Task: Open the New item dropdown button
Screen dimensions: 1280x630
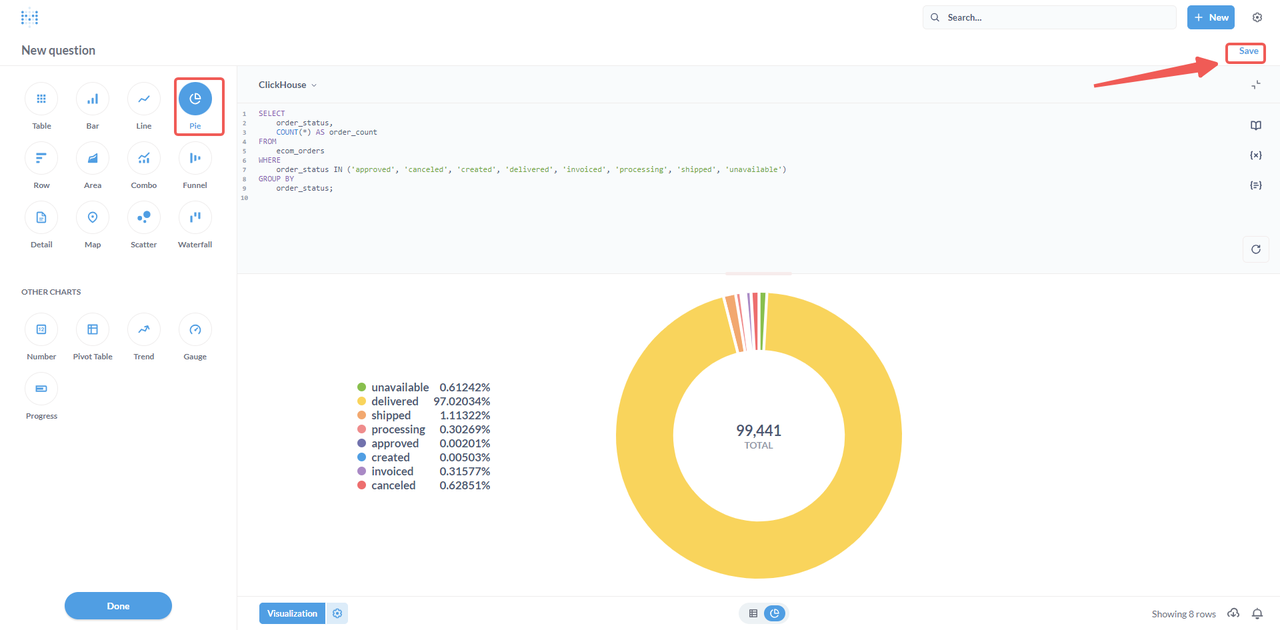Action: tap(1211, 17)
